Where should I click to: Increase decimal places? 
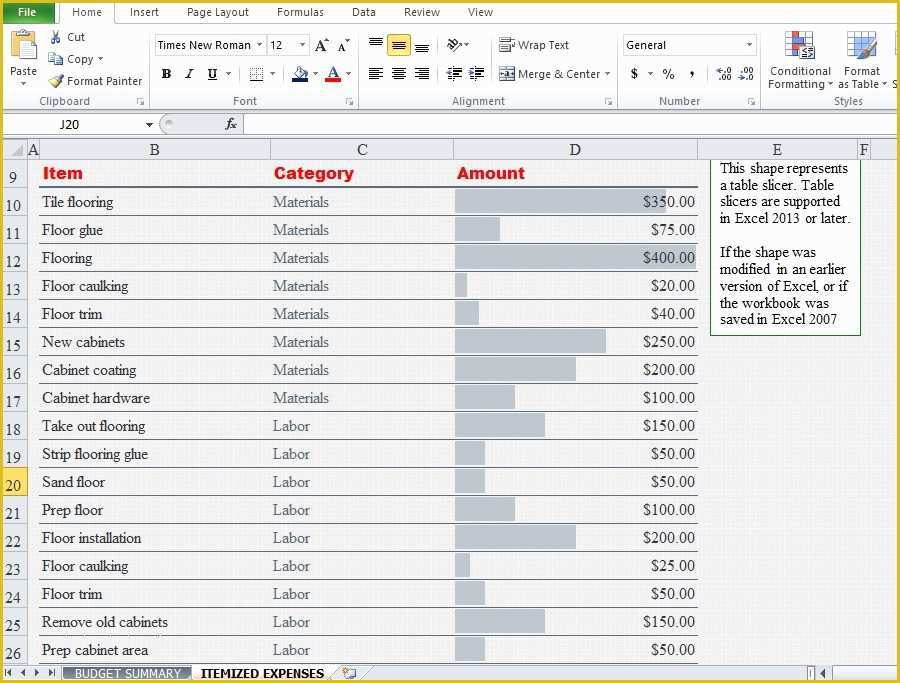pos(724,73)
